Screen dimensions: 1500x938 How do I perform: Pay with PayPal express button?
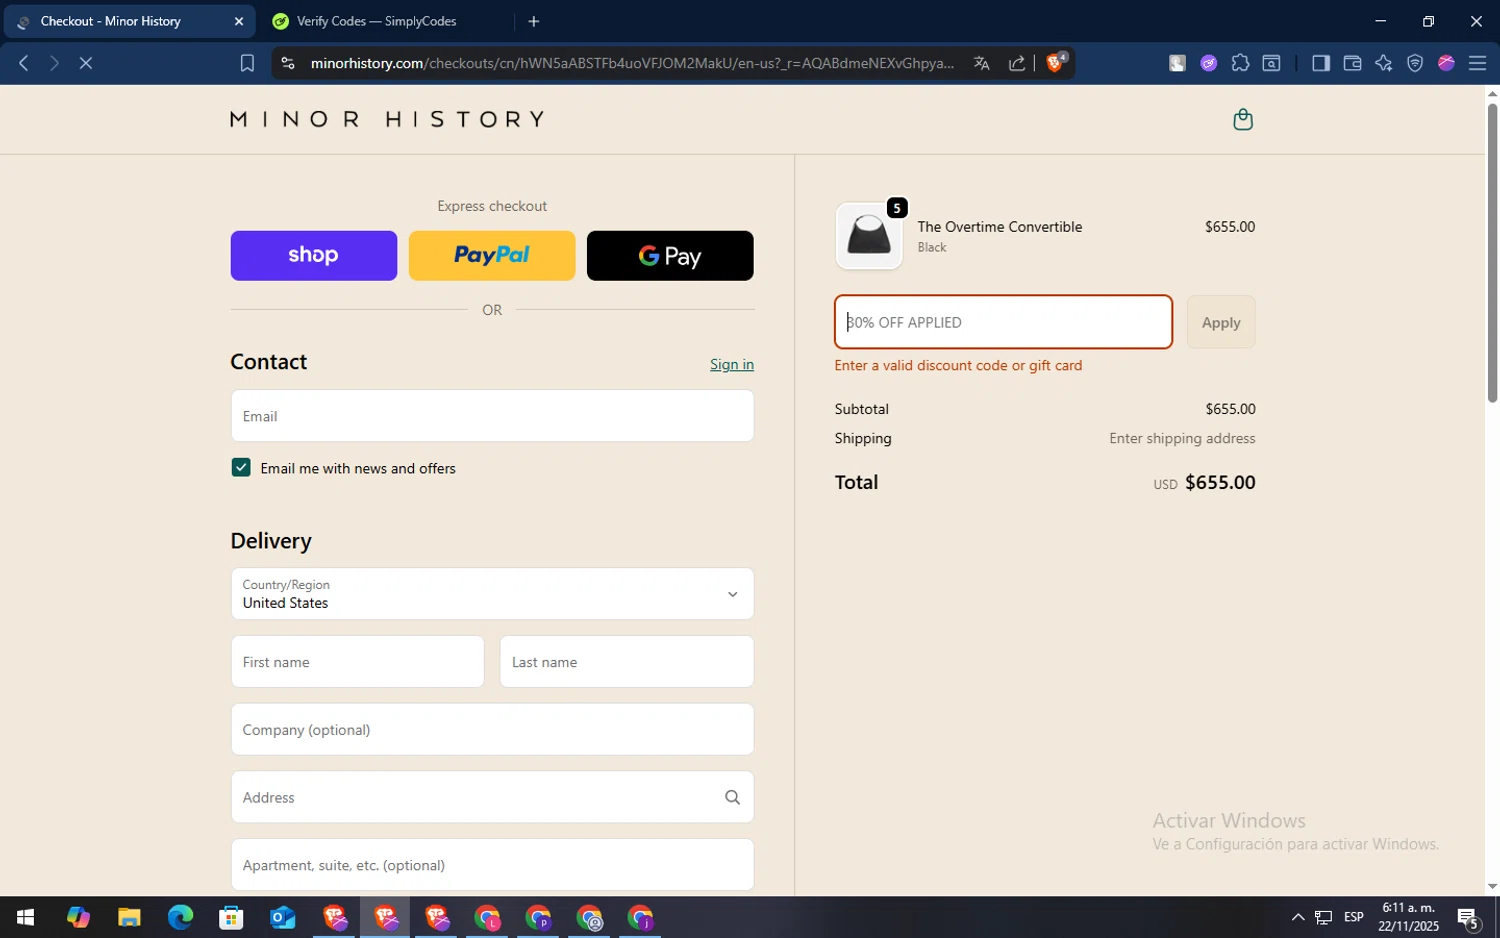(x=492, y=255)
